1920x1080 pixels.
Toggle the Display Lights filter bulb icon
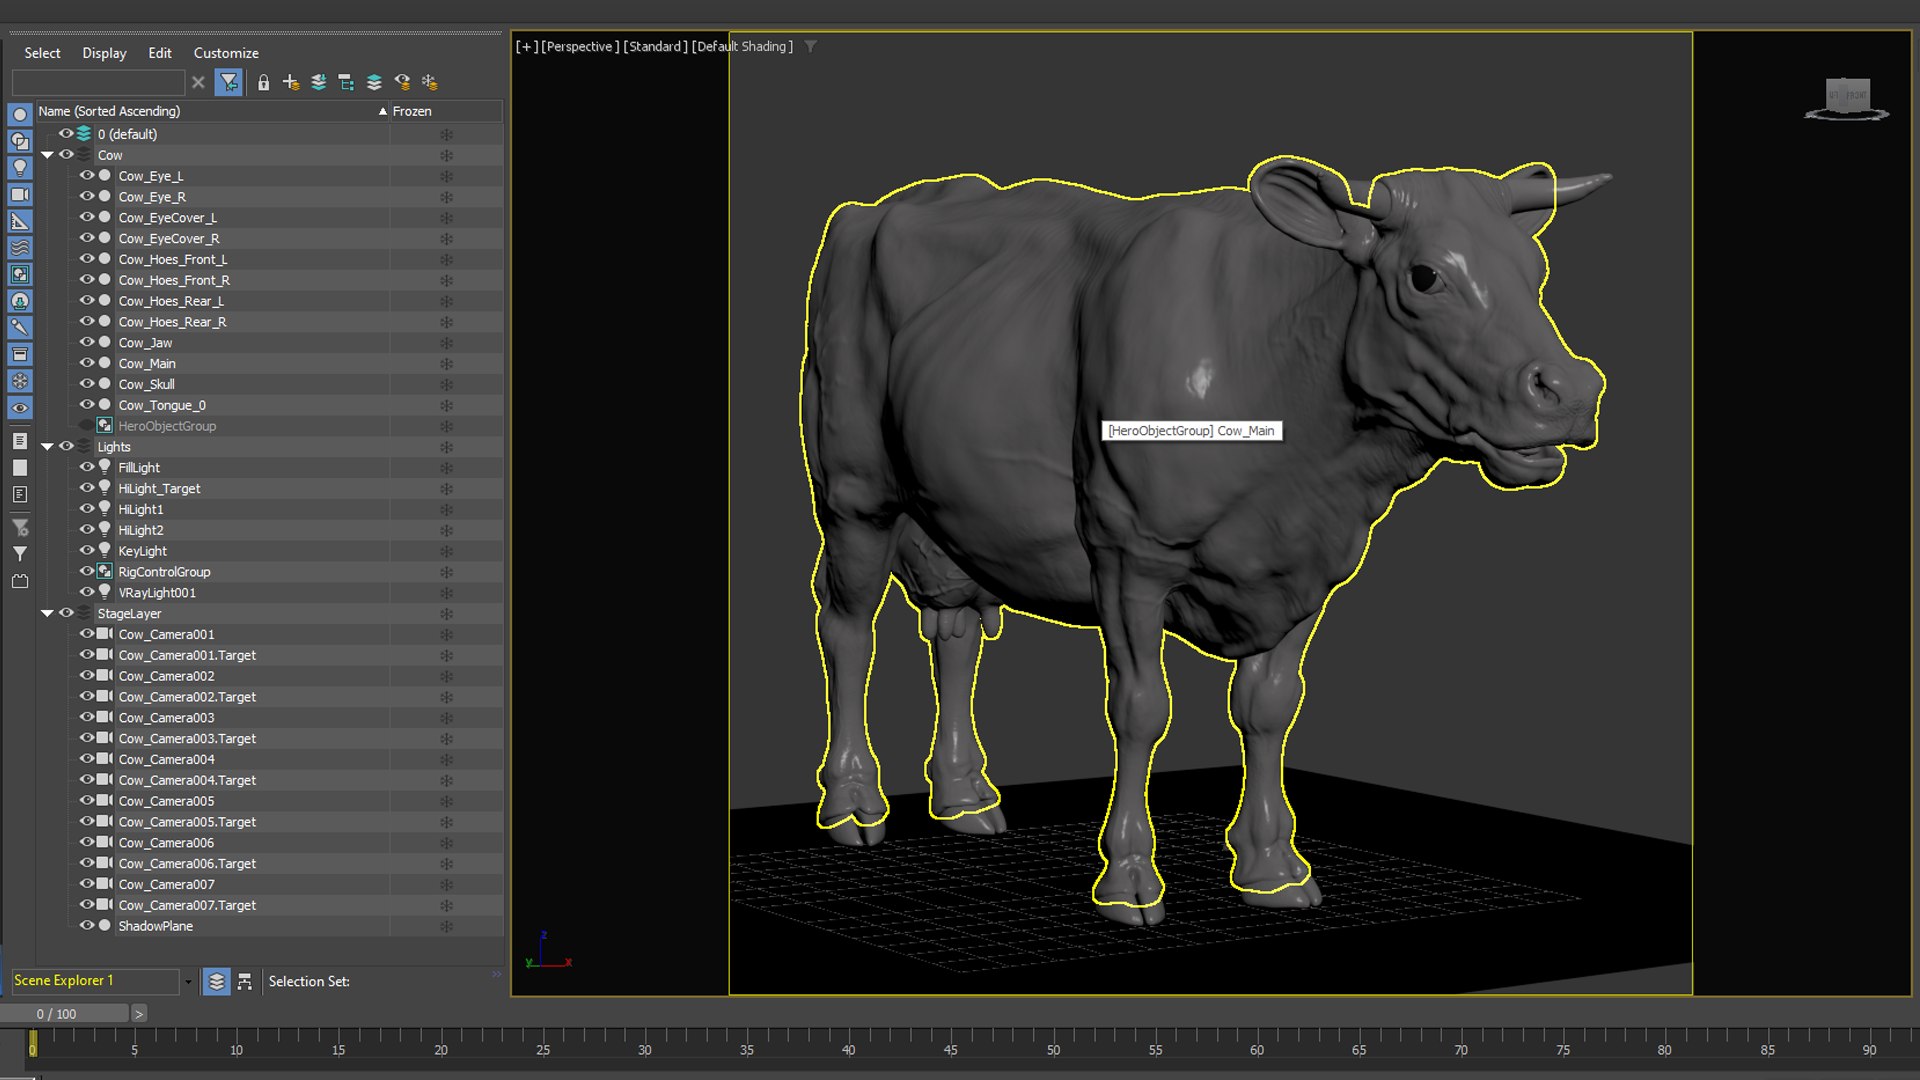(x=19, y=168)
